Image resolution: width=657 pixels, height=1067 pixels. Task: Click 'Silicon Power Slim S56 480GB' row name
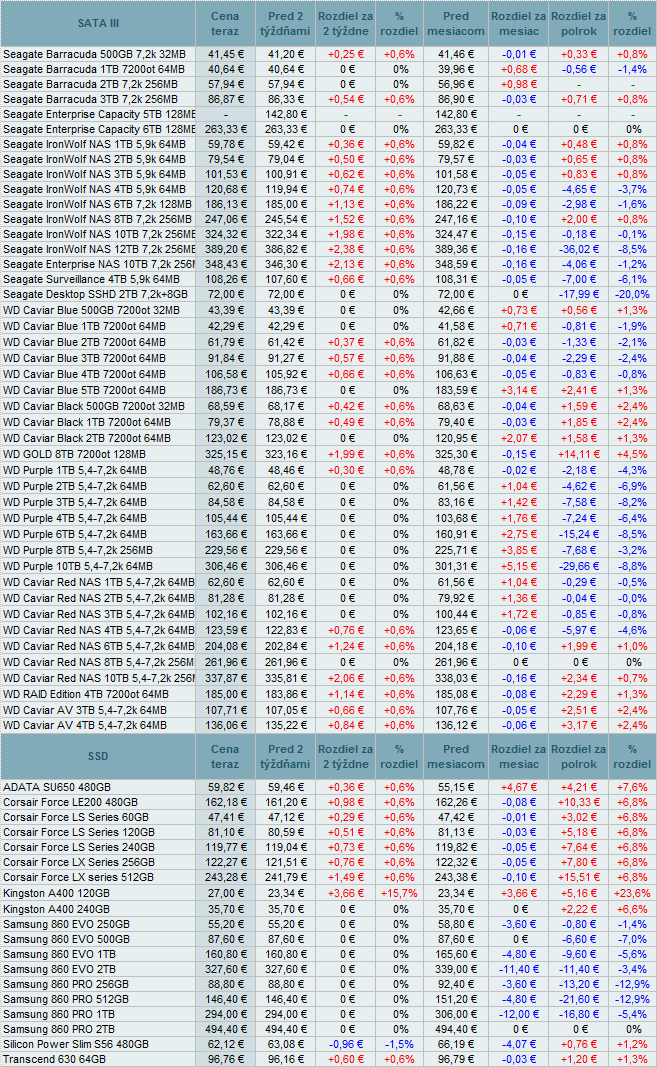(76, 1044)
